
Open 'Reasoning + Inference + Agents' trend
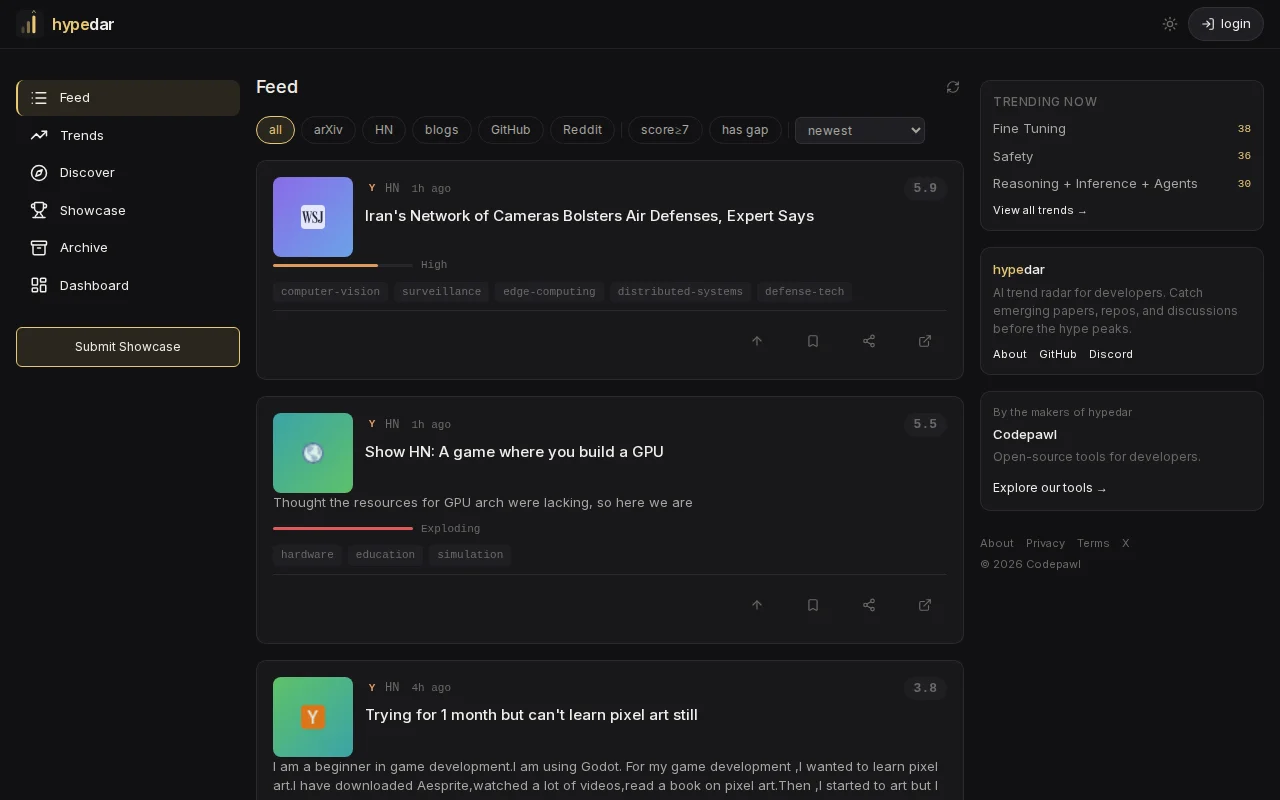(1095, 184)
